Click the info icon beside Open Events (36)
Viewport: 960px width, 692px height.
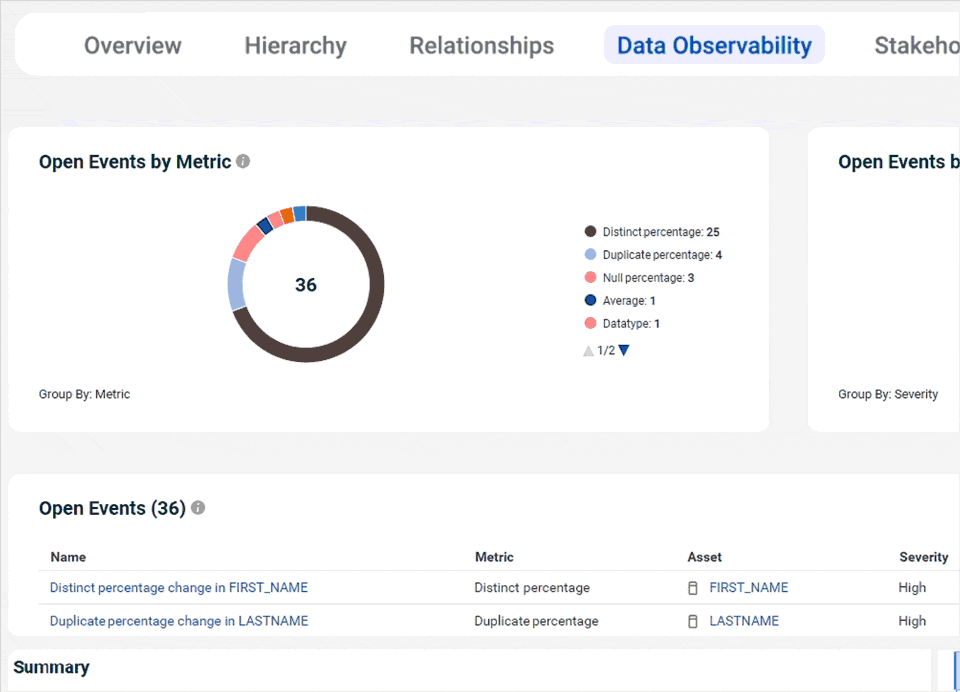(x=198, y=508)
